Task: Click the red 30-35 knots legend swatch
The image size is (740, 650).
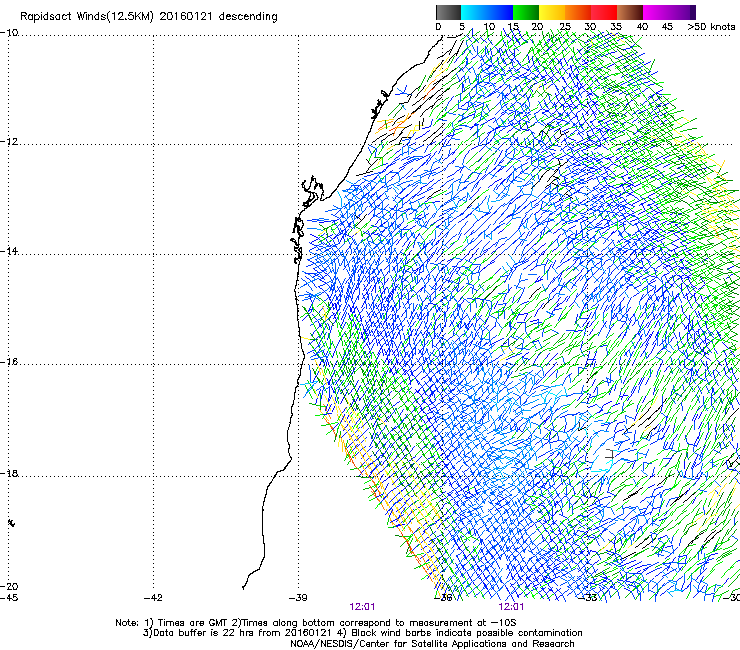Action: click(x=604, y=12)
